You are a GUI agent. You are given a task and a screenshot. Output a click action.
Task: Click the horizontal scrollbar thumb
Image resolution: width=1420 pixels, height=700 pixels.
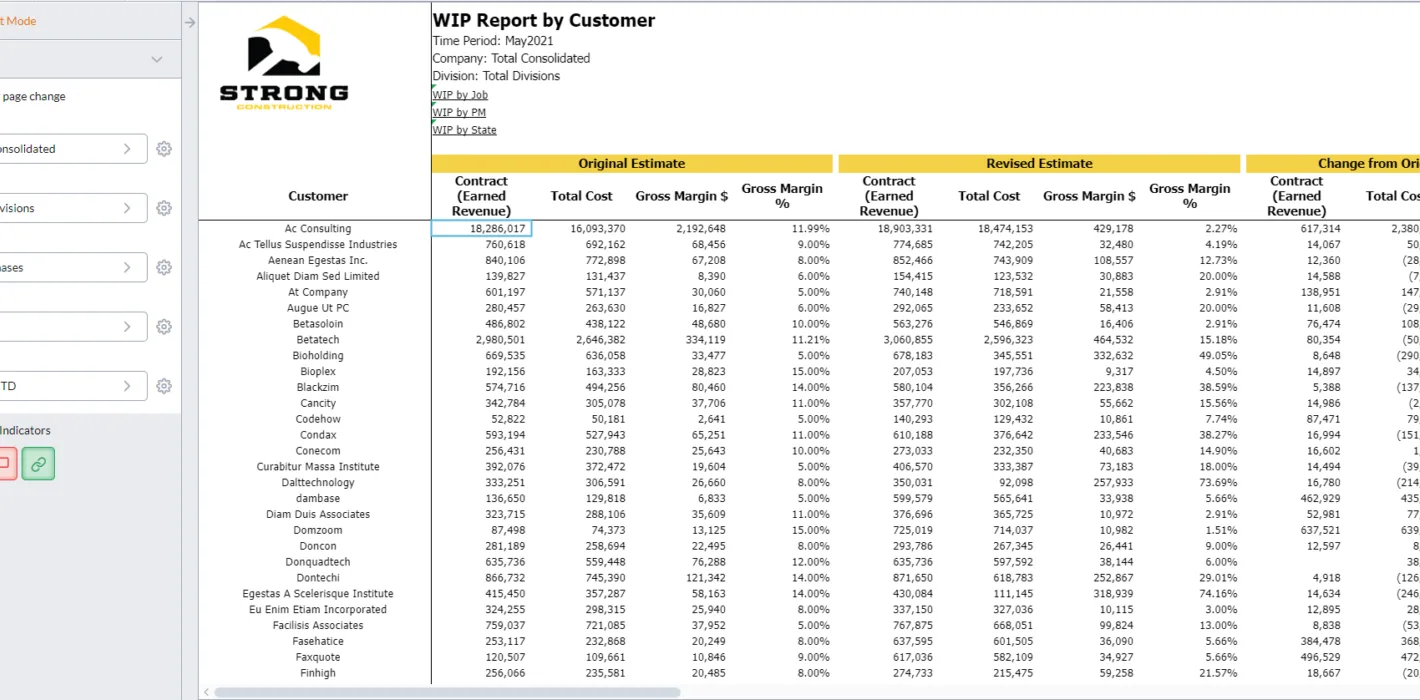(x=447, y=692)
